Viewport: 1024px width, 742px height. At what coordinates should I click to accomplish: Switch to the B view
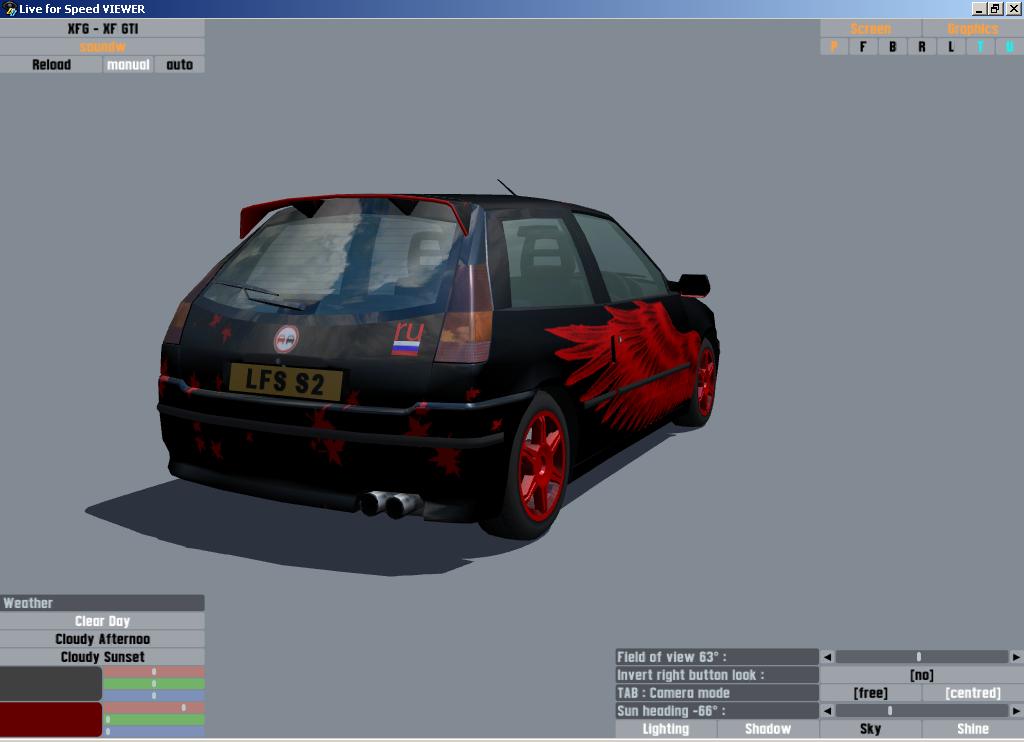[x=892, y=46]
